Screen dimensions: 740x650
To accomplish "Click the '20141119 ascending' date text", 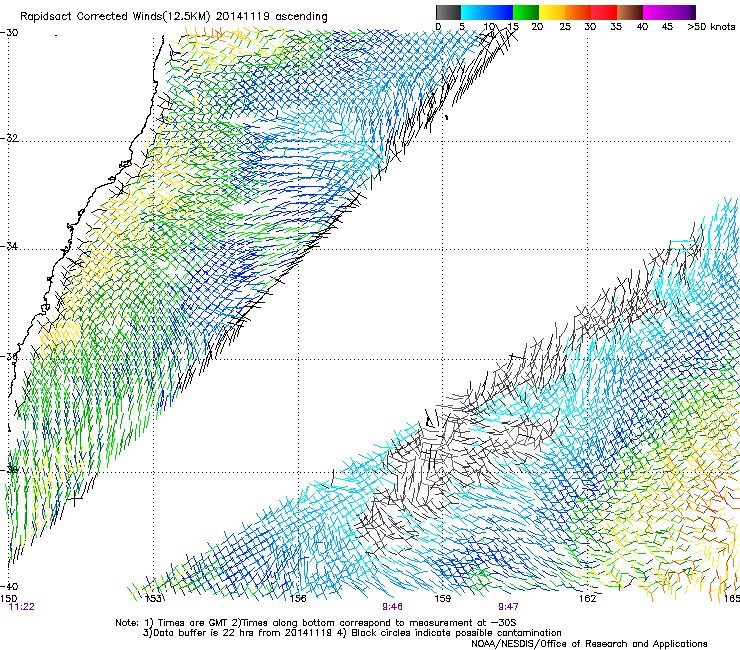I will [x=272, y=17].
